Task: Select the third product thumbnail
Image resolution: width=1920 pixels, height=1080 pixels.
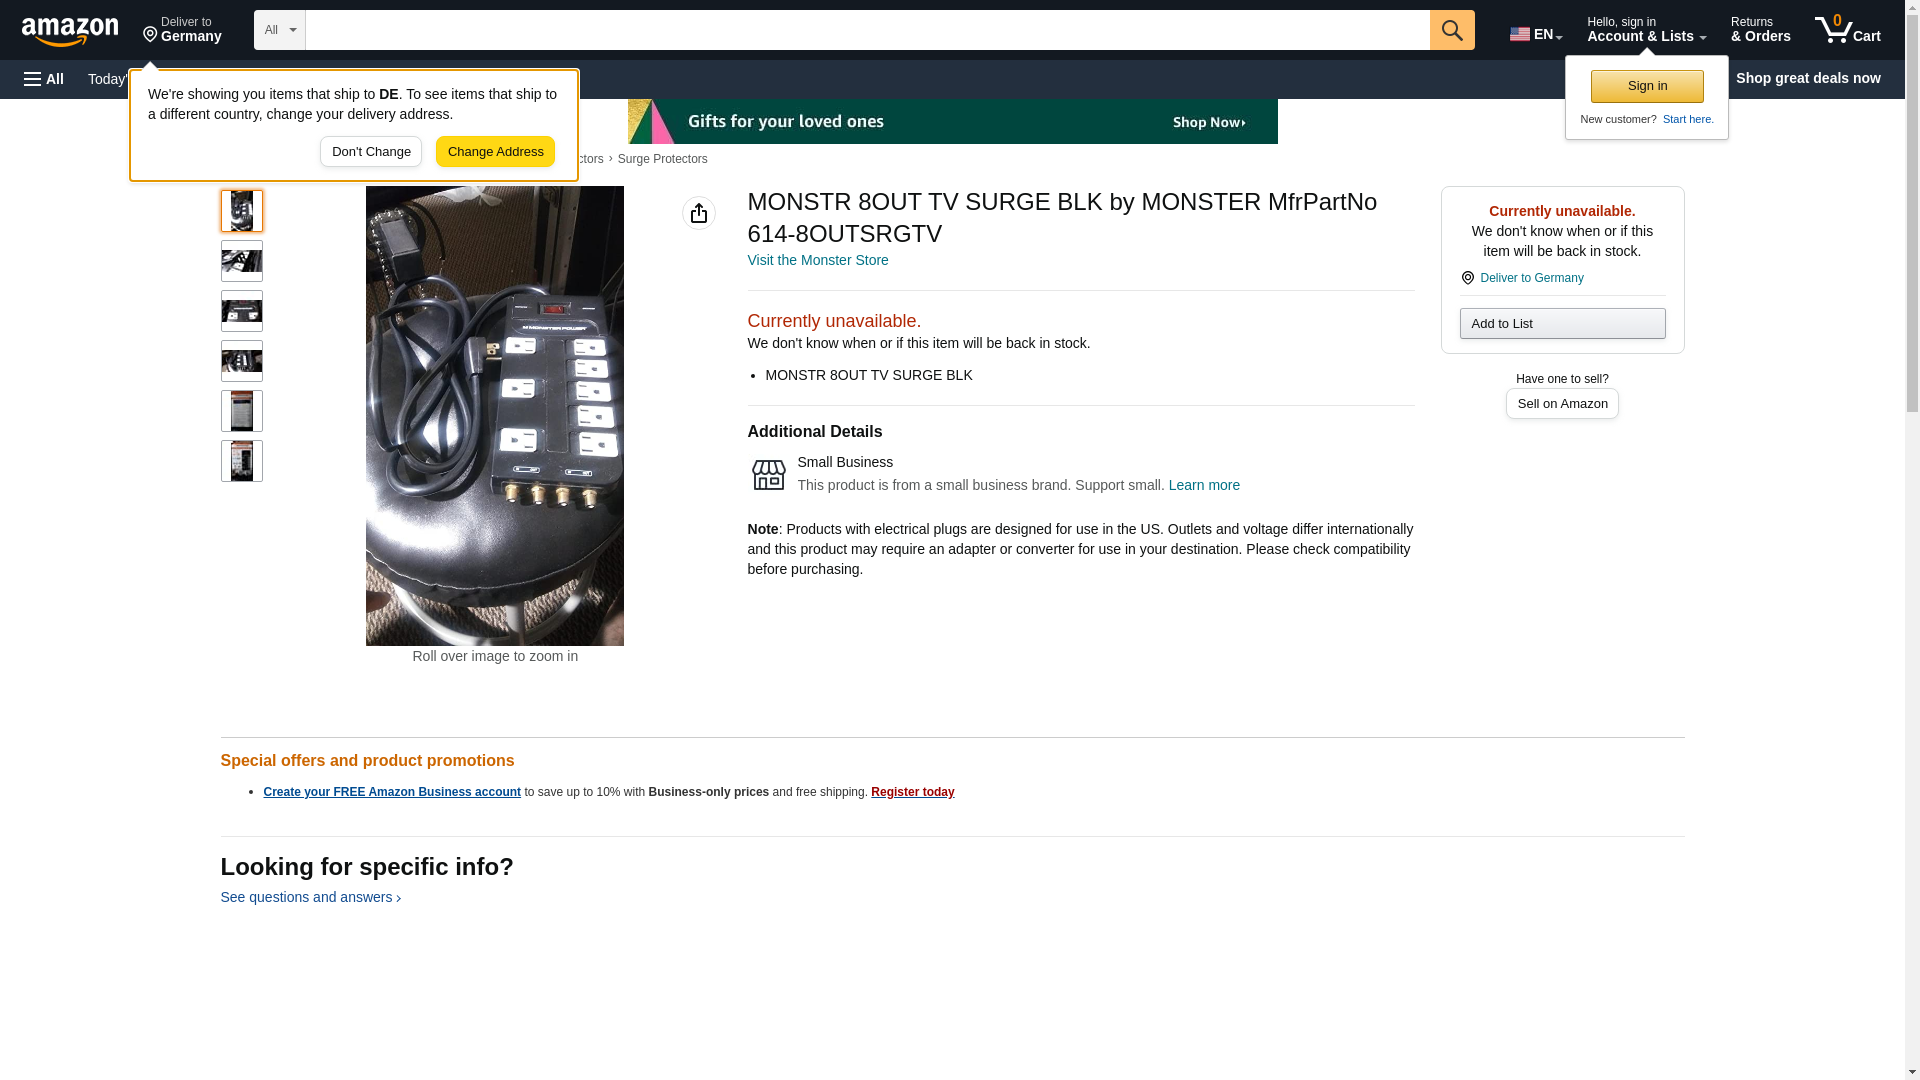Action: (242, 311)
